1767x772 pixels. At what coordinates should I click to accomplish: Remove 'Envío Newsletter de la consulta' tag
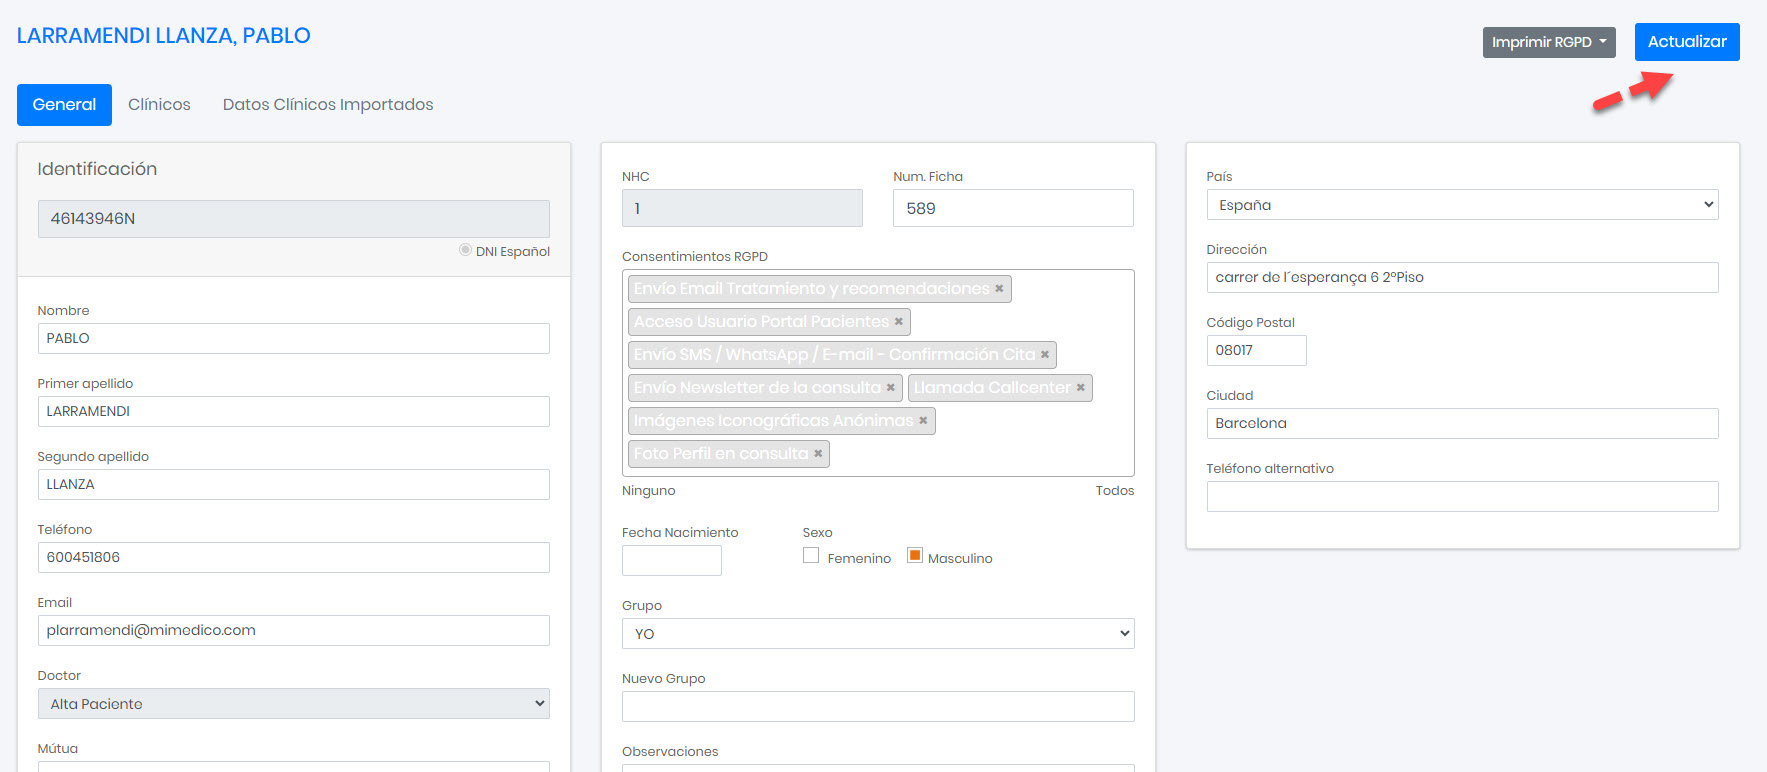pyautogui.click(x=890, y=388)
